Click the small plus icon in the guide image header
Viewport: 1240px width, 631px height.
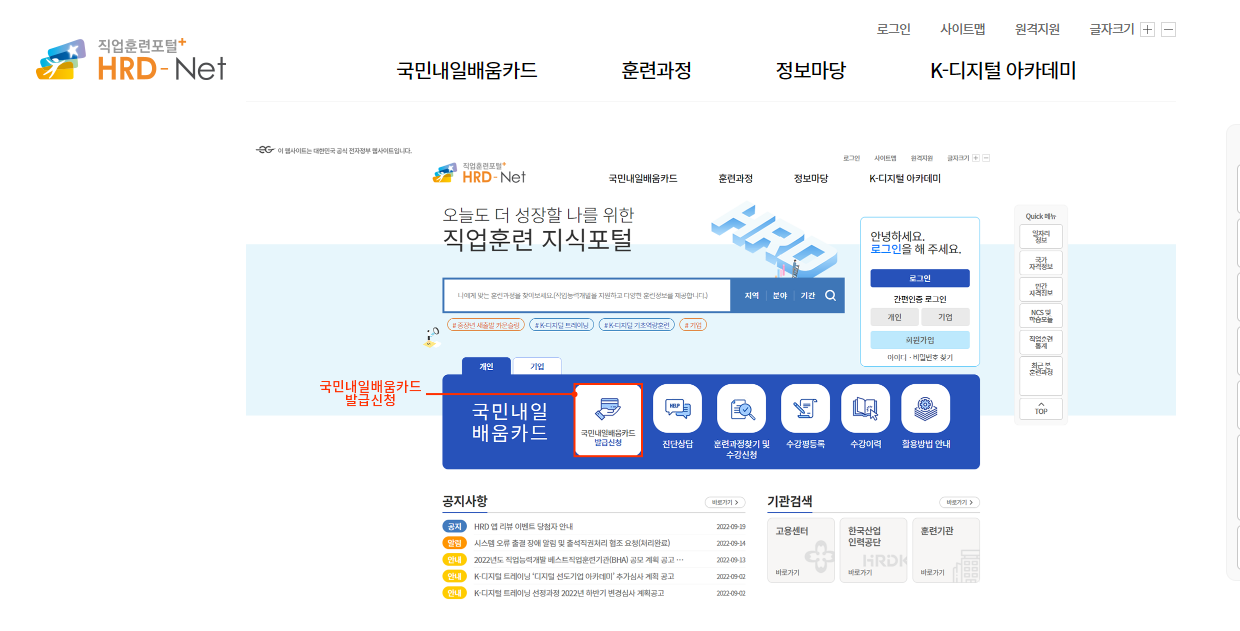pyautogui.click(x=975, y=158)
